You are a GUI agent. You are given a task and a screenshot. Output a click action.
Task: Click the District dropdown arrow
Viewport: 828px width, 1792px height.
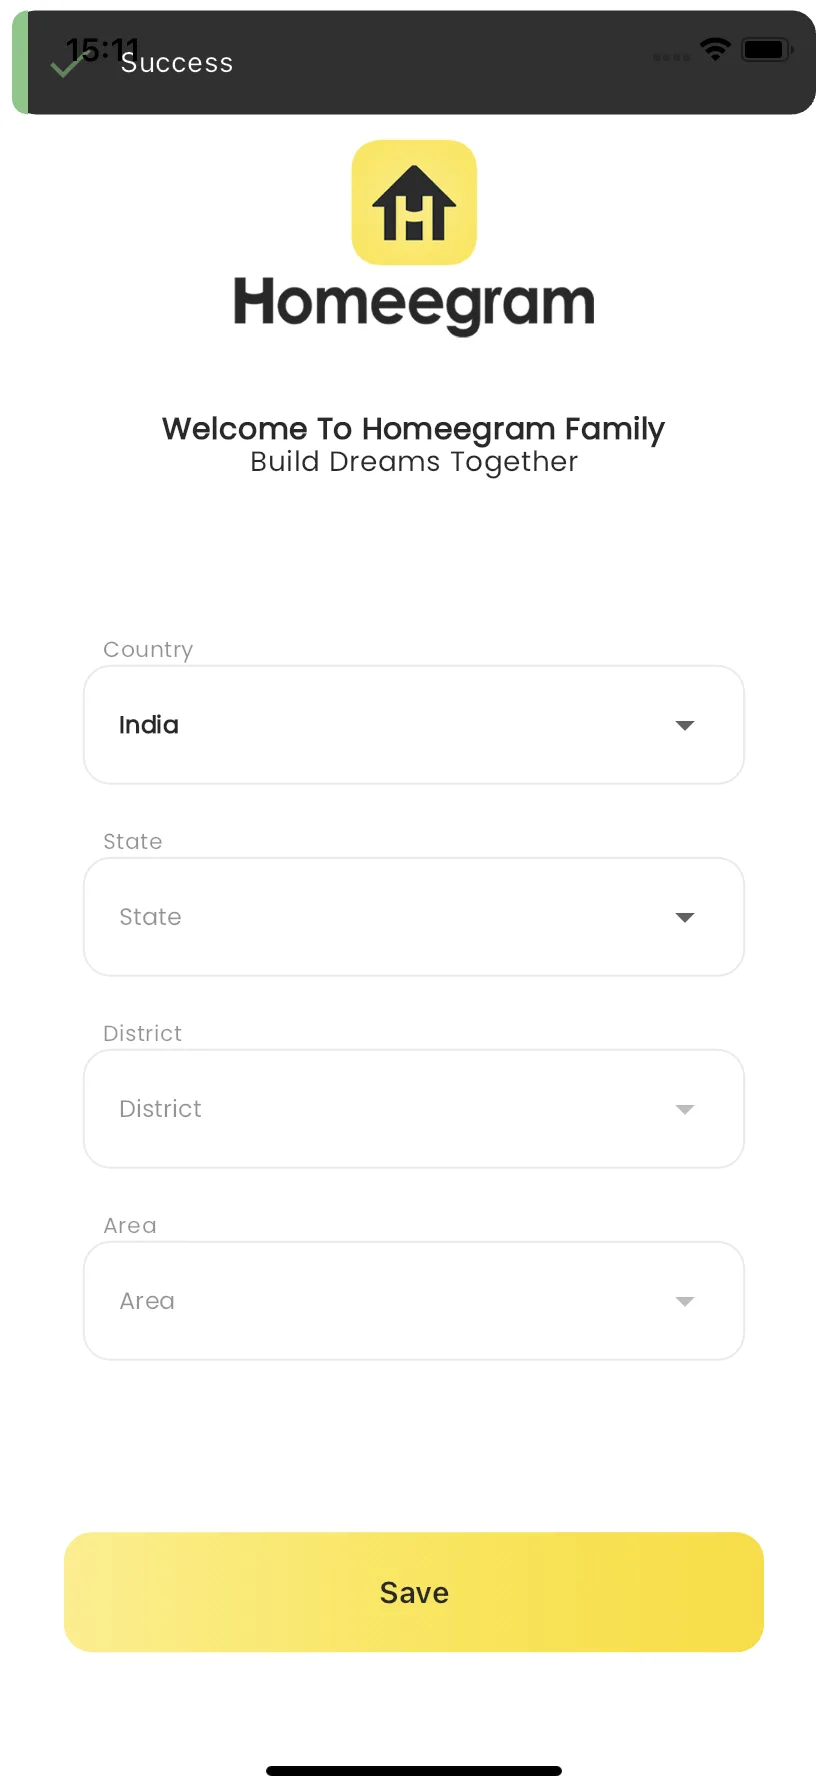685,1109
